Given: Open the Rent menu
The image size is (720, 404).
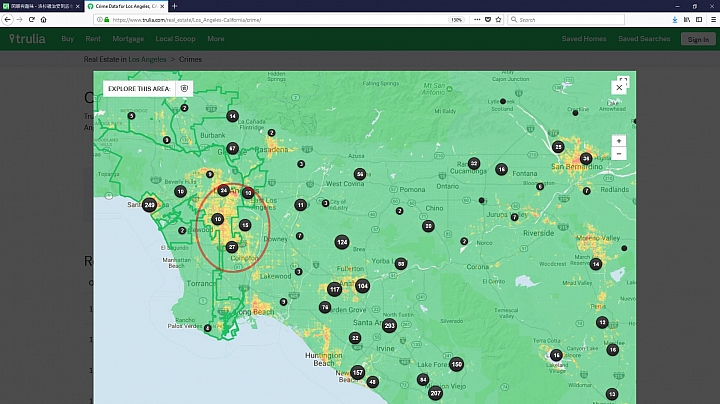Looking at the screenshot, I should coord(93,39).
